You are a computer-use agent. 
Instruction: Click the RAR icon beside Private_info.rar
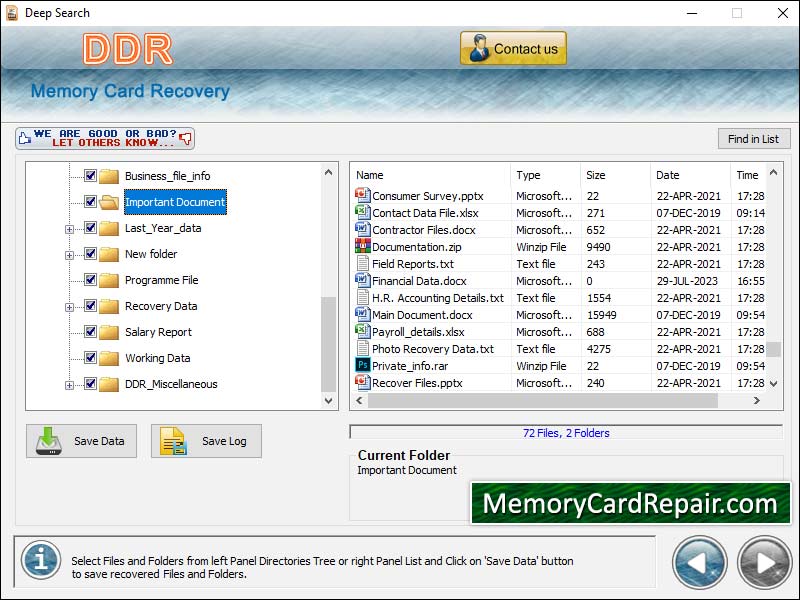[x=363, y=366]
